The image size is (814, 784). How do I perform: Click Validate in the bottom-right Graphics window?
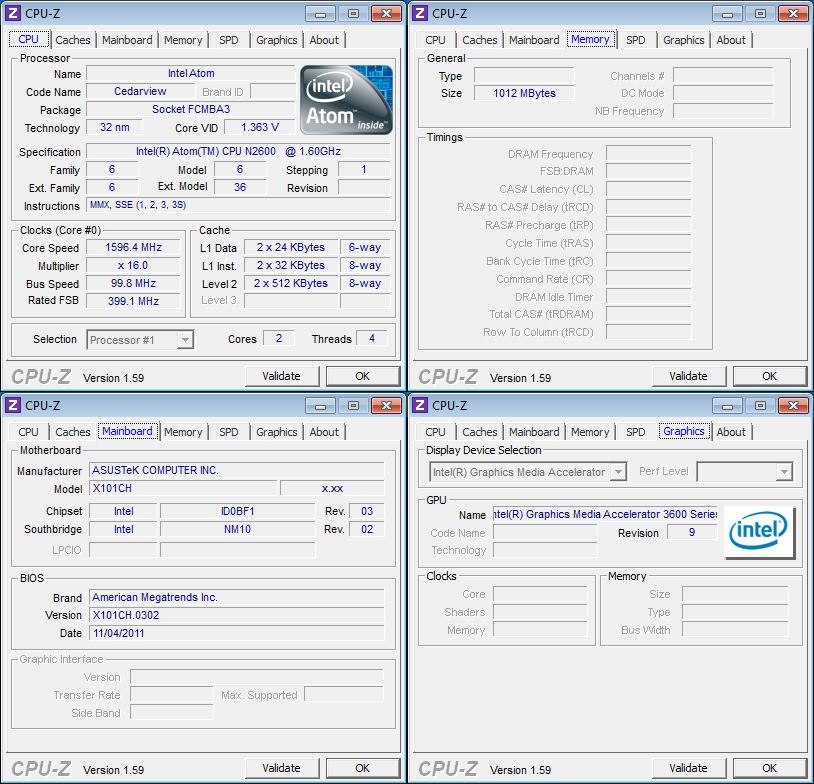pyautogui.click(x=688, y=768)
